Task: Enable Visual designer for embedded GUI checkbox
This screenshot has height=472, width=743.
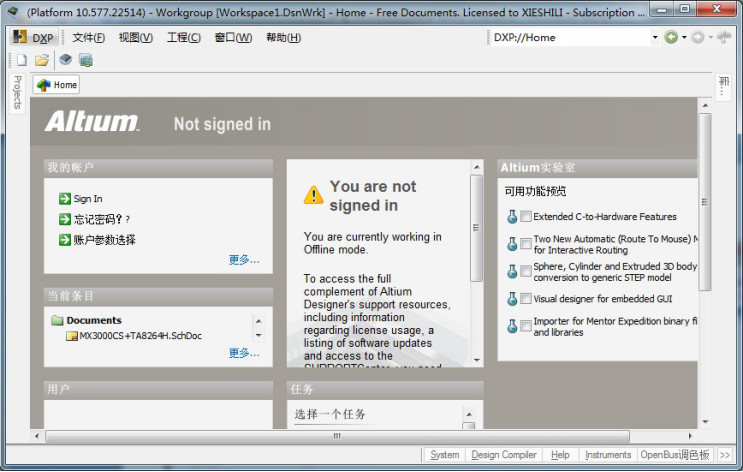Action: click(526, 299)
